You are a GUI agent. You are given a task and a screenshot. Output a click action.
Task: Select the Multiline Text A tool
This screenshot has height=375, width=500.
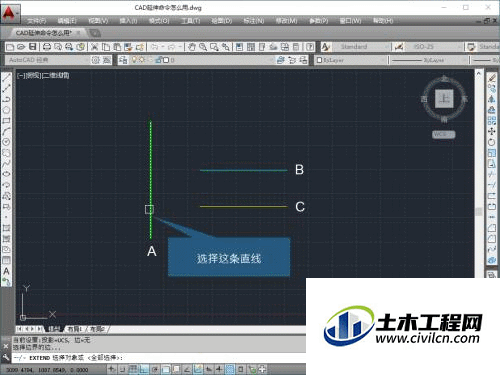pos(6,271)
